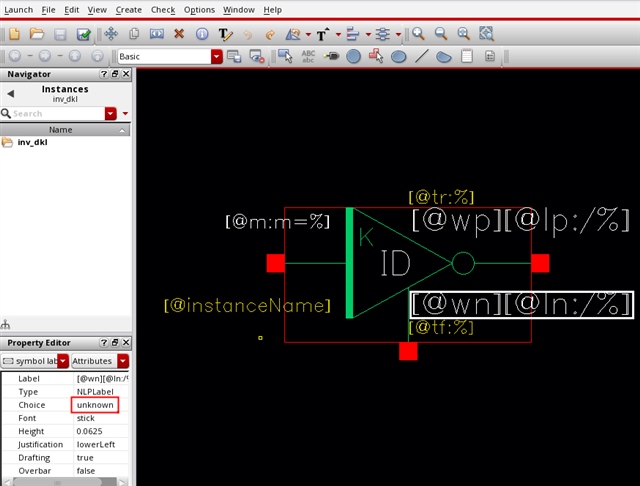Click the Delete red X icon
Viewport: 640px width, 486px height.
point(179,34)
